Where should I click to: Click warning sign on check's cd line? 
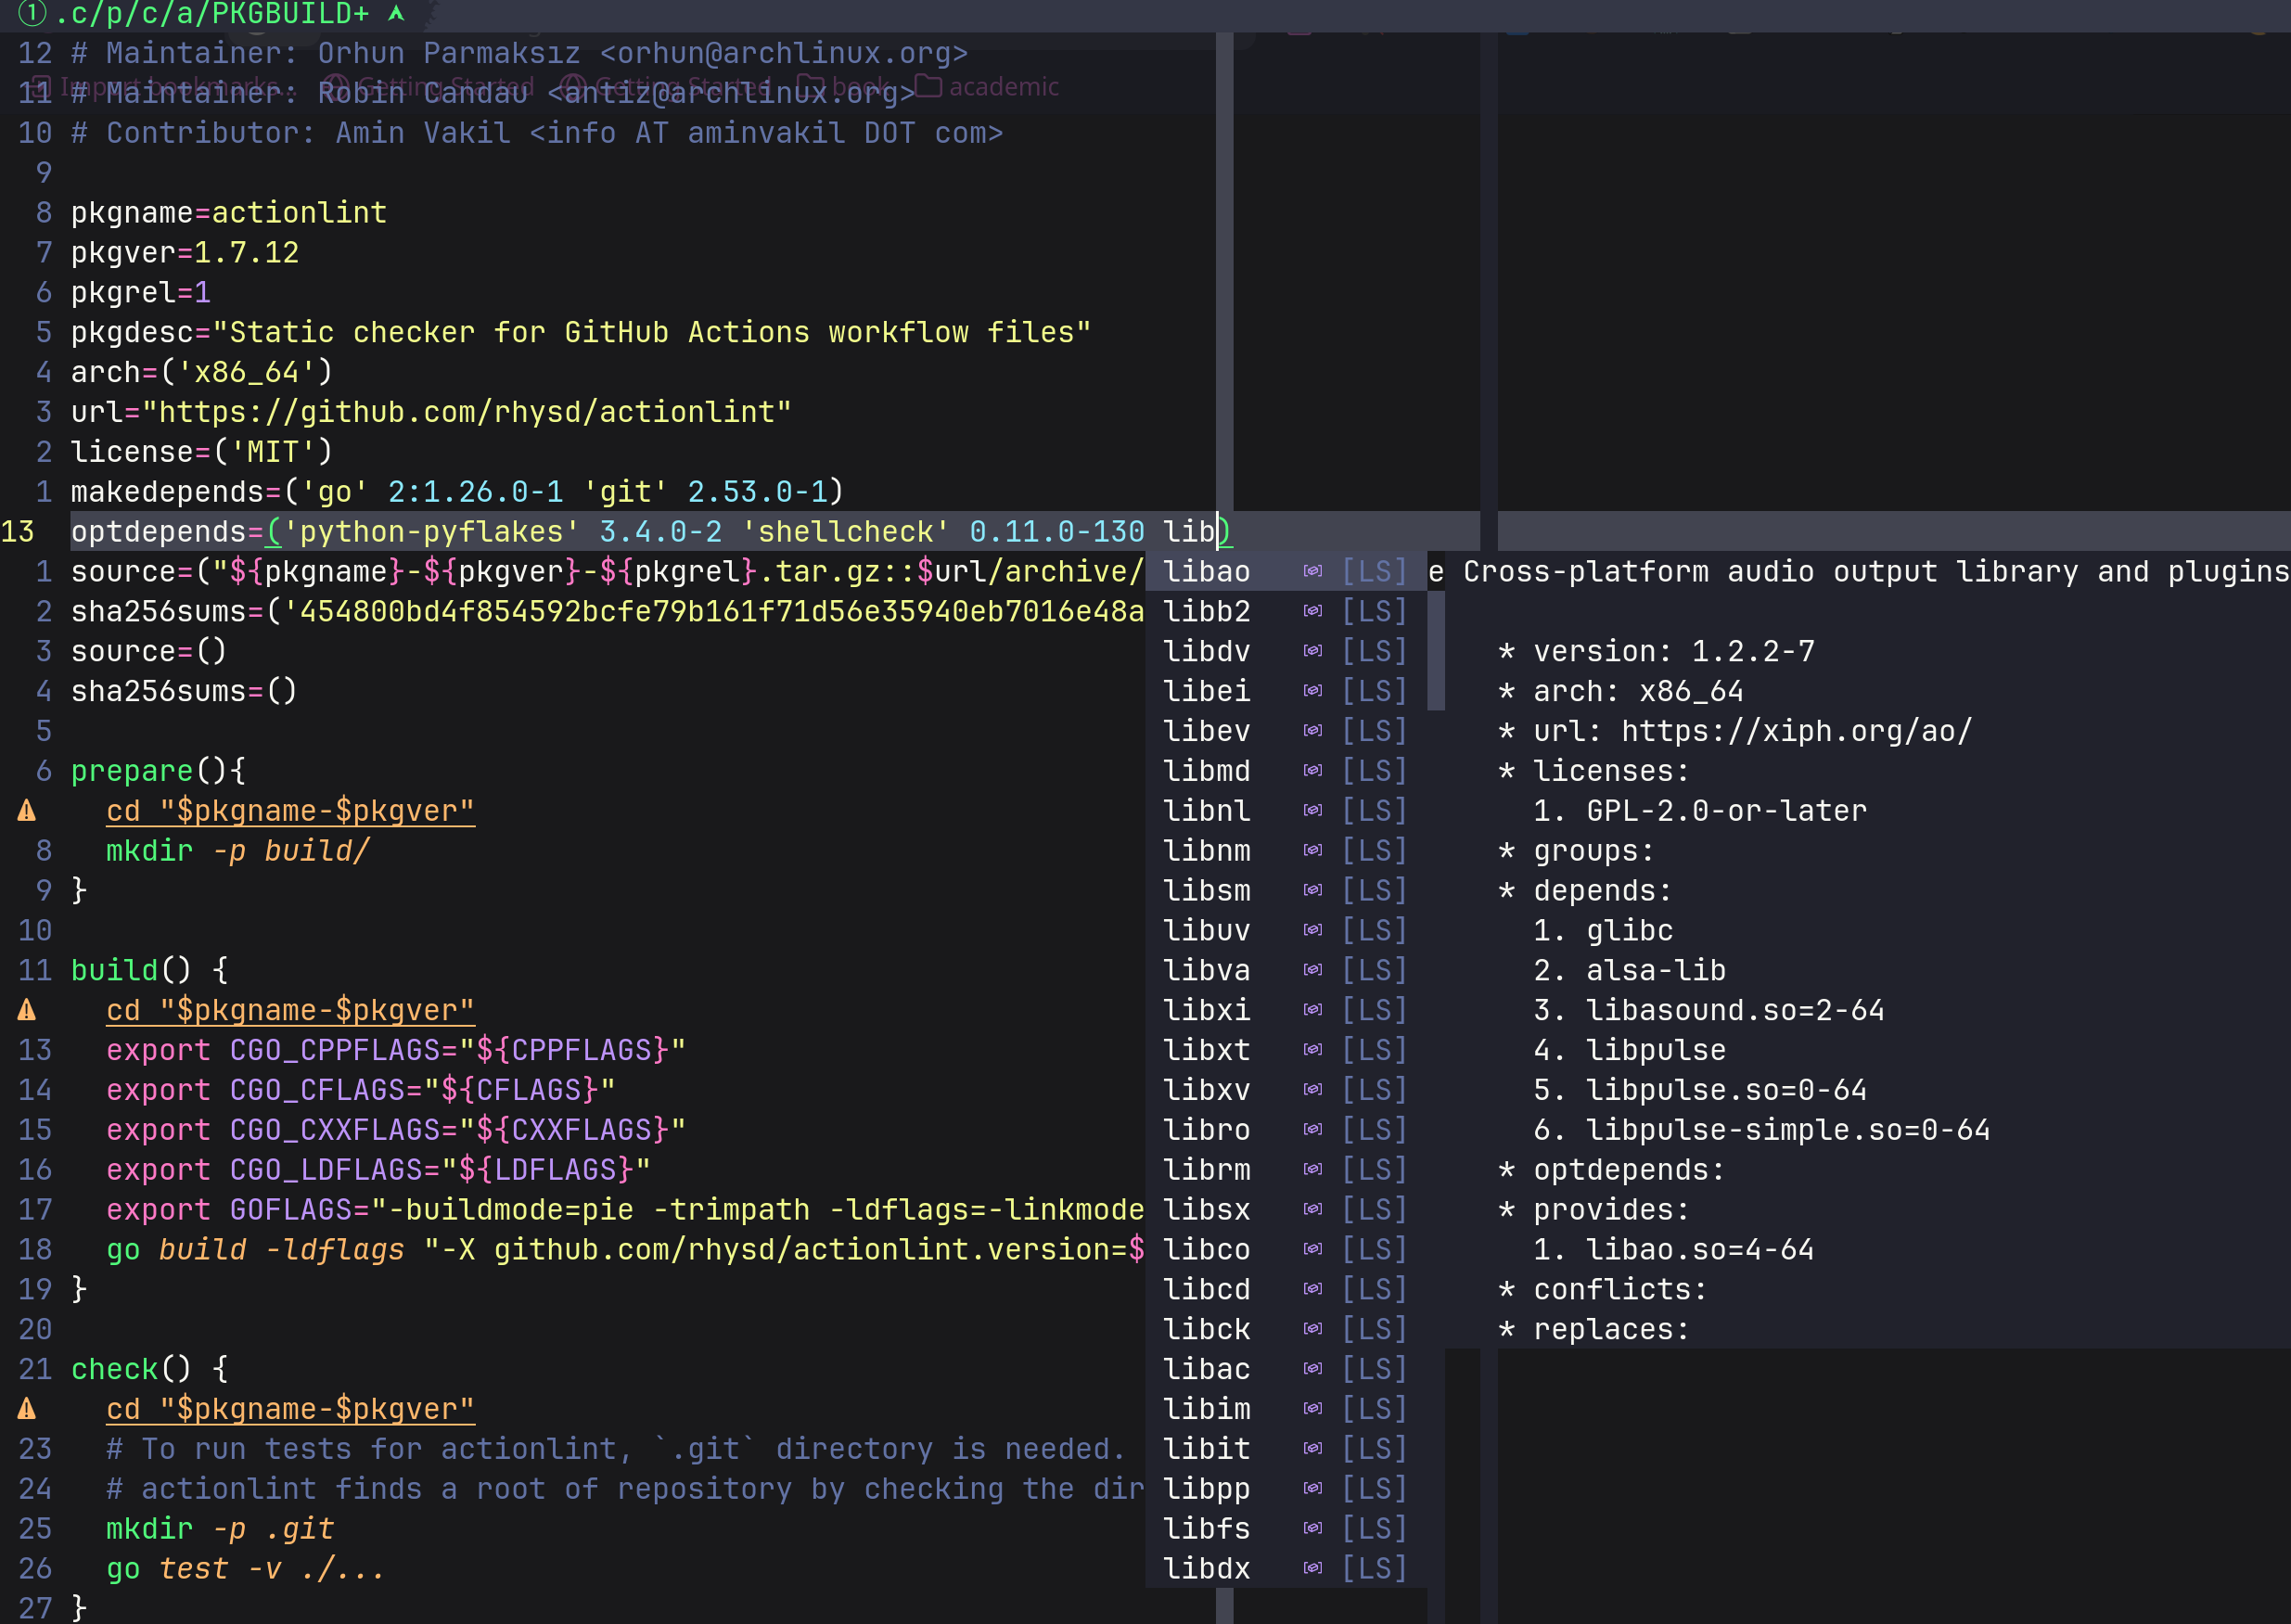27,1409
